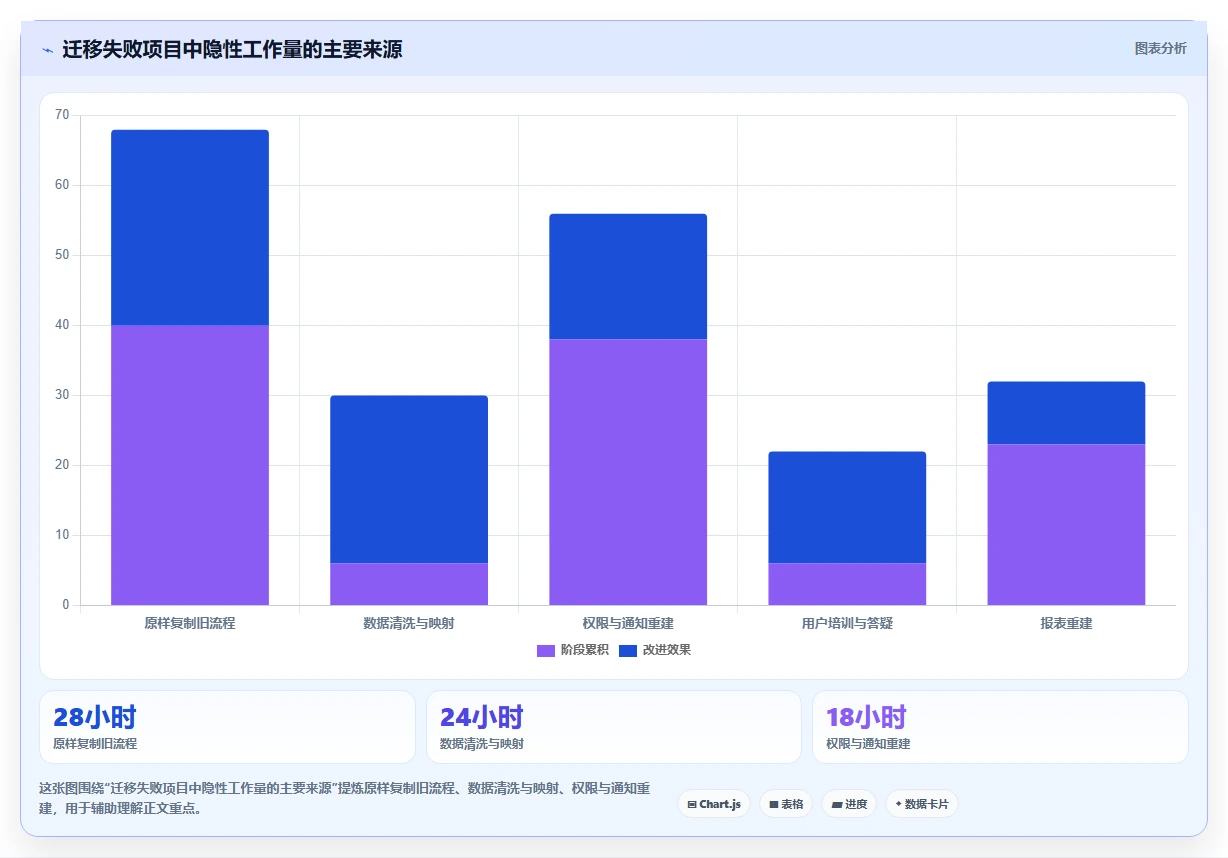Click the description paragraph under the cards

(x=346, y=798)
